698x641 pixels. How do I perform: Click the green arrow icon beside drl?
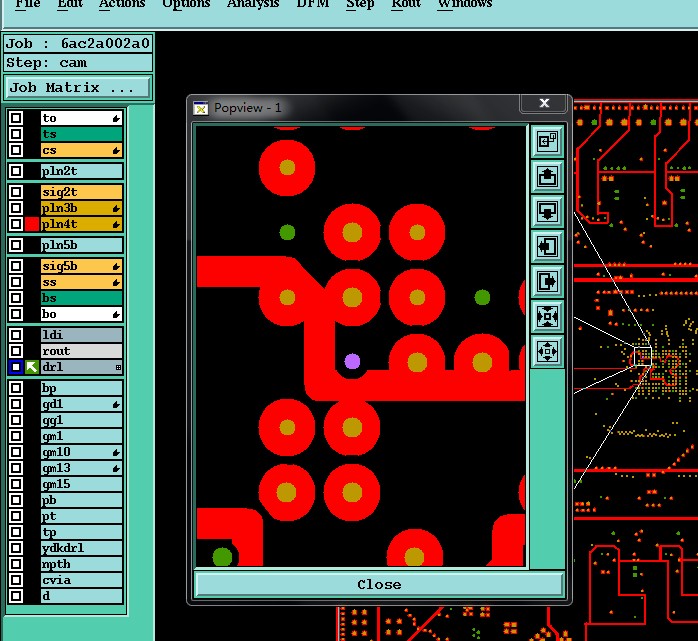pyautogui.click(x=32, y=367)
